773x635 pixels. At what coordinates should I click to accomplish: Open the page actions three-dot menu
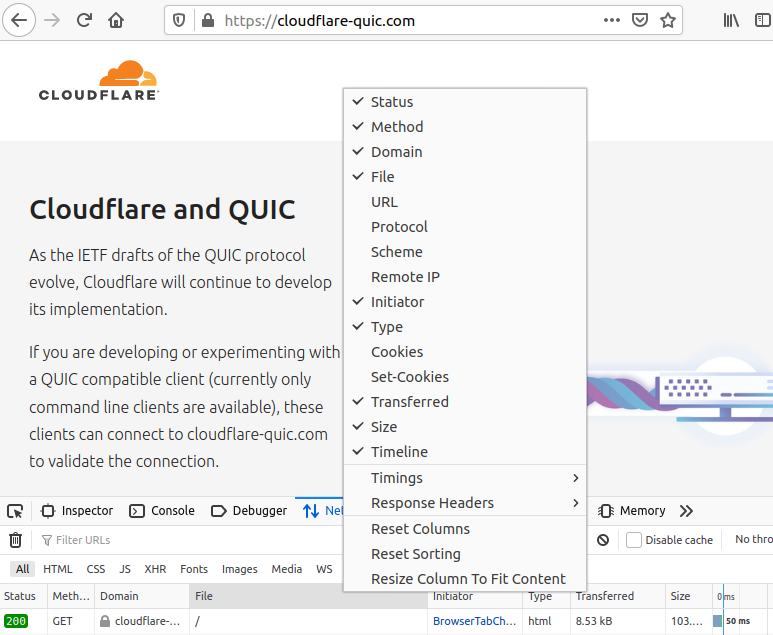tap(612, 20)
